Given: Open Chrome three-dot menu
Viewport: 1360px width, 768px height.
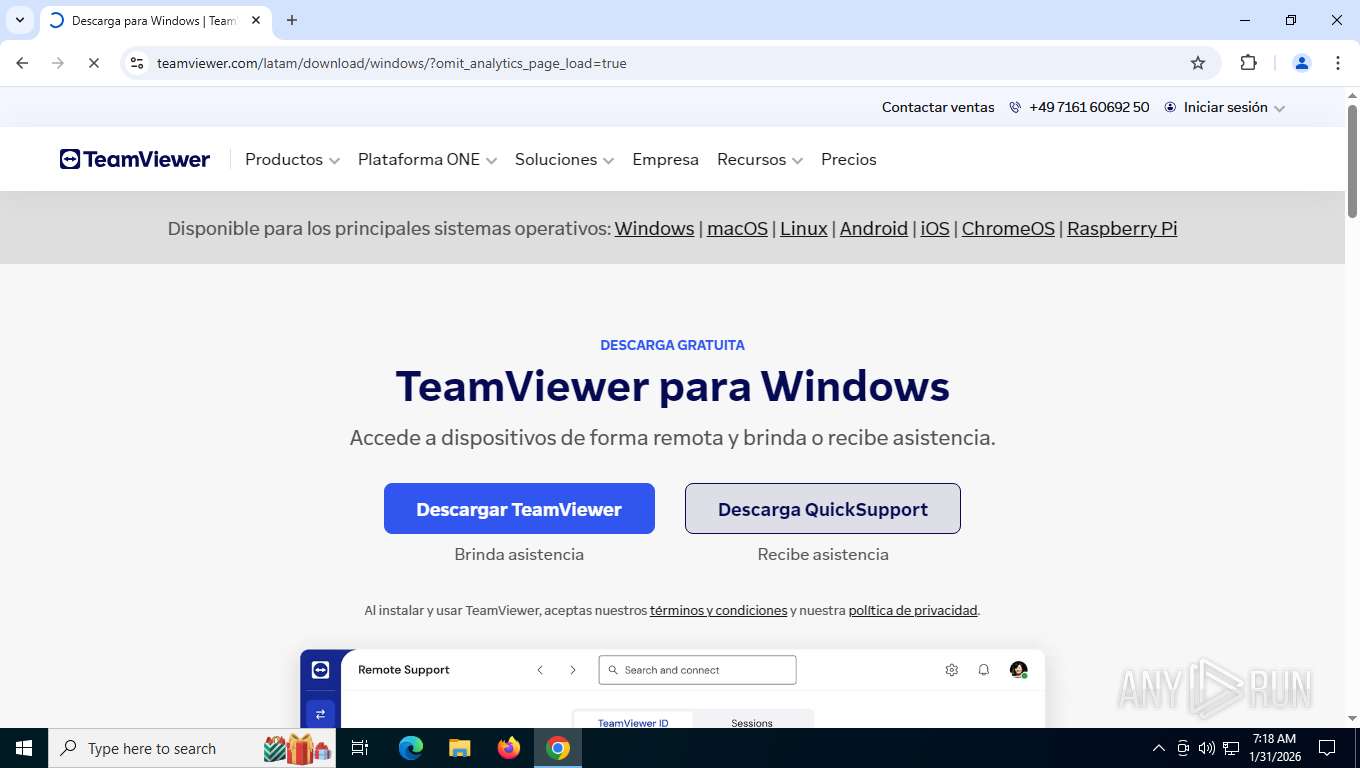Looking at the screenshot, I should (1338, 63).
